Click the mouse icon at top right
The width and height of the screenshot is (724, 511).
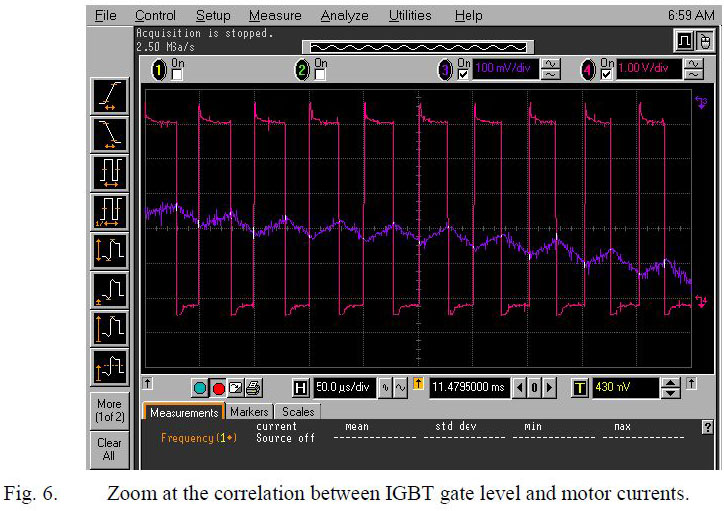(x=704, y=39)
